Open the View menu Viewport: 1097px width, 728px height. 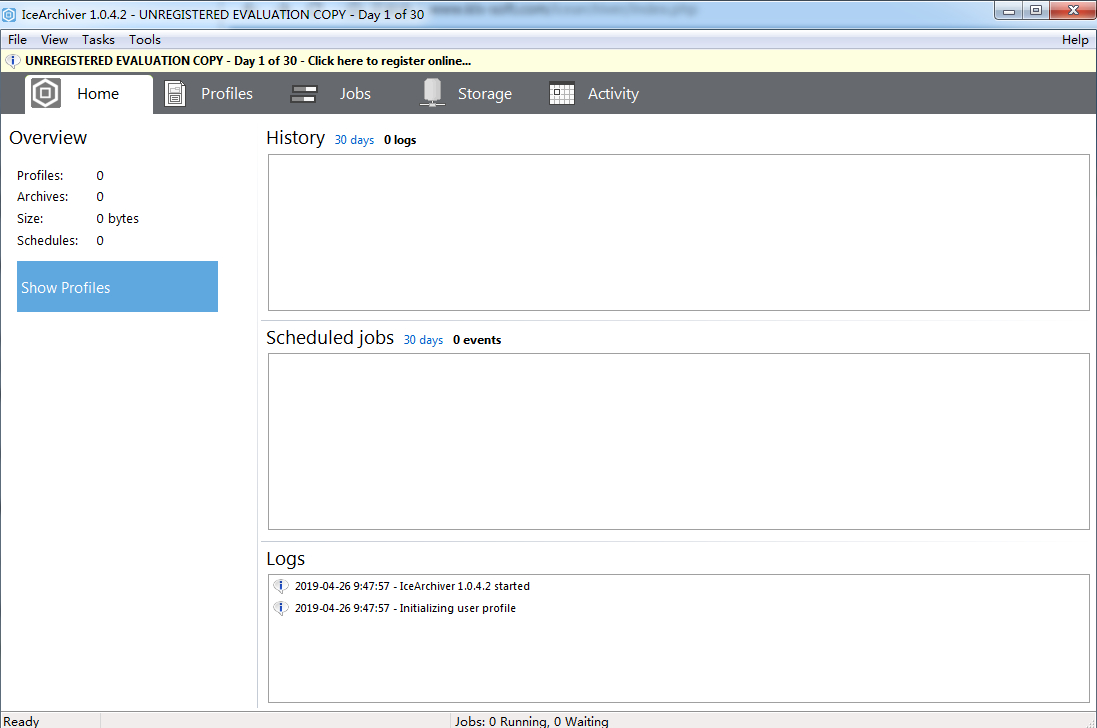tap(54, 40)
